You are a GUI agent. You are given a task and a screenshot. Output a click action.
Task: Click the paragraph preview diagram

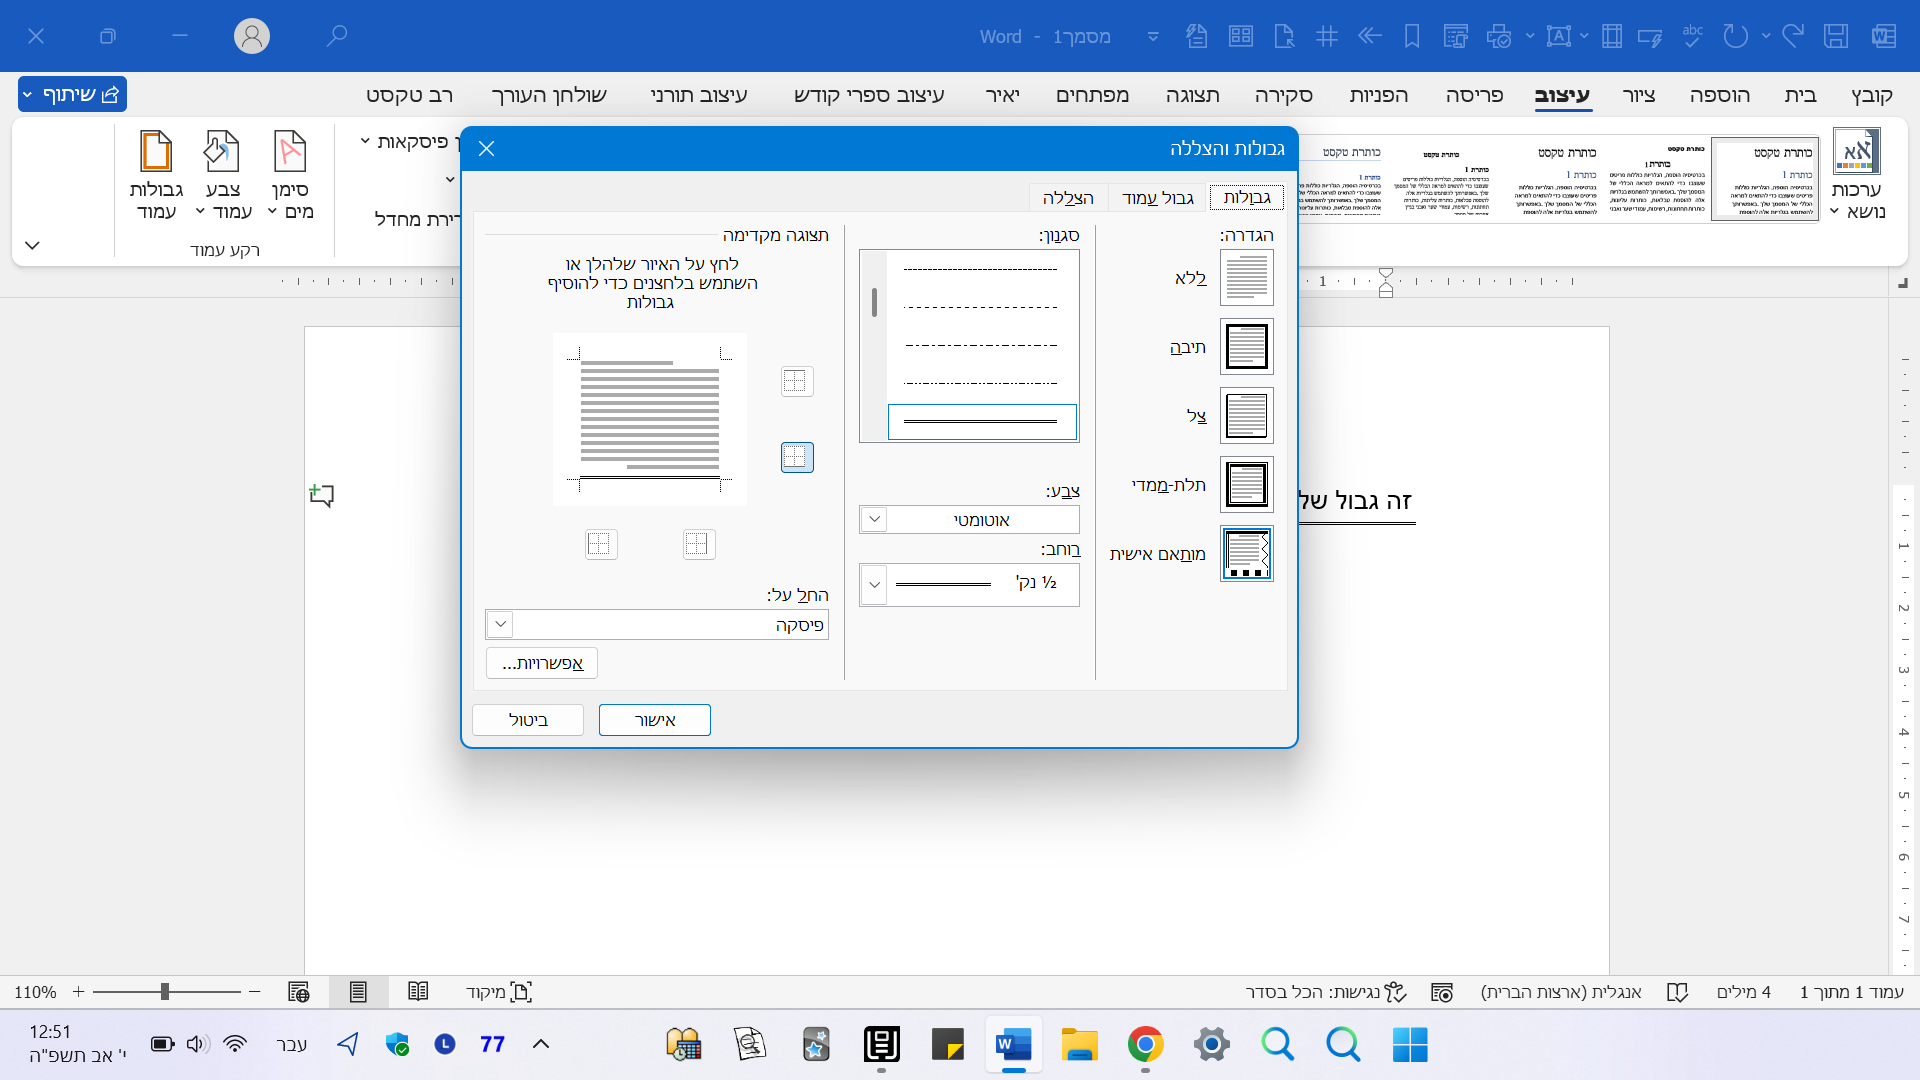pos(650,419)
